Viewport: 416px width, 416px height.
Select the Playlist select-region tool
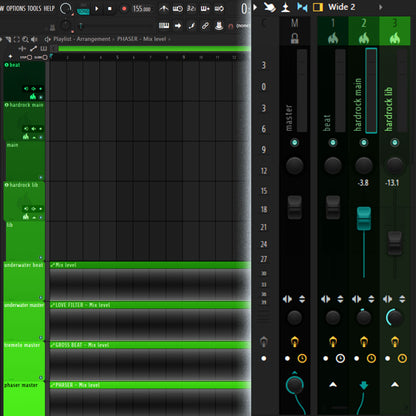pyautogui.click(x=17, y=39)
